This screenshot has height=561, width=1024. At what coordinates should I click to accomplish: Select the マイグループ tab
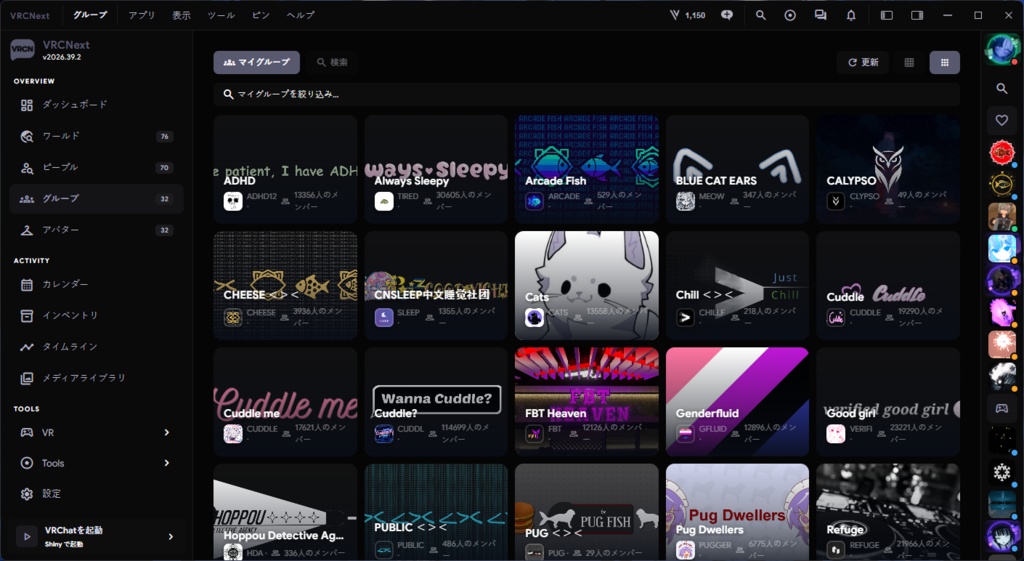[257, 62]
